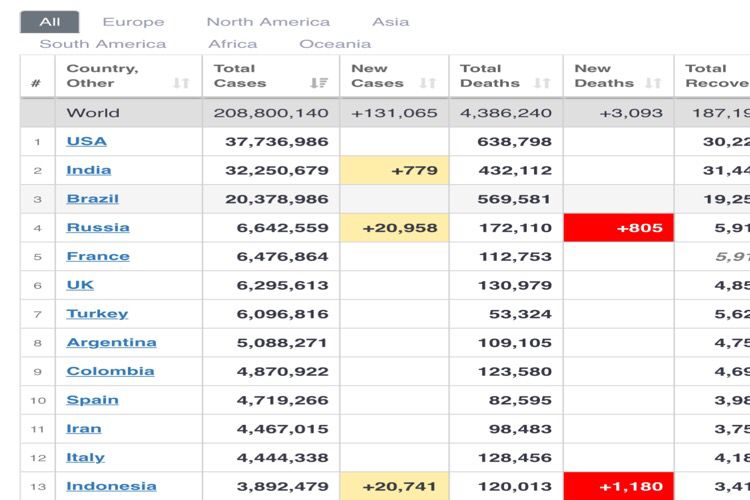
Task: Click the # column header
Action: point(37,77)
